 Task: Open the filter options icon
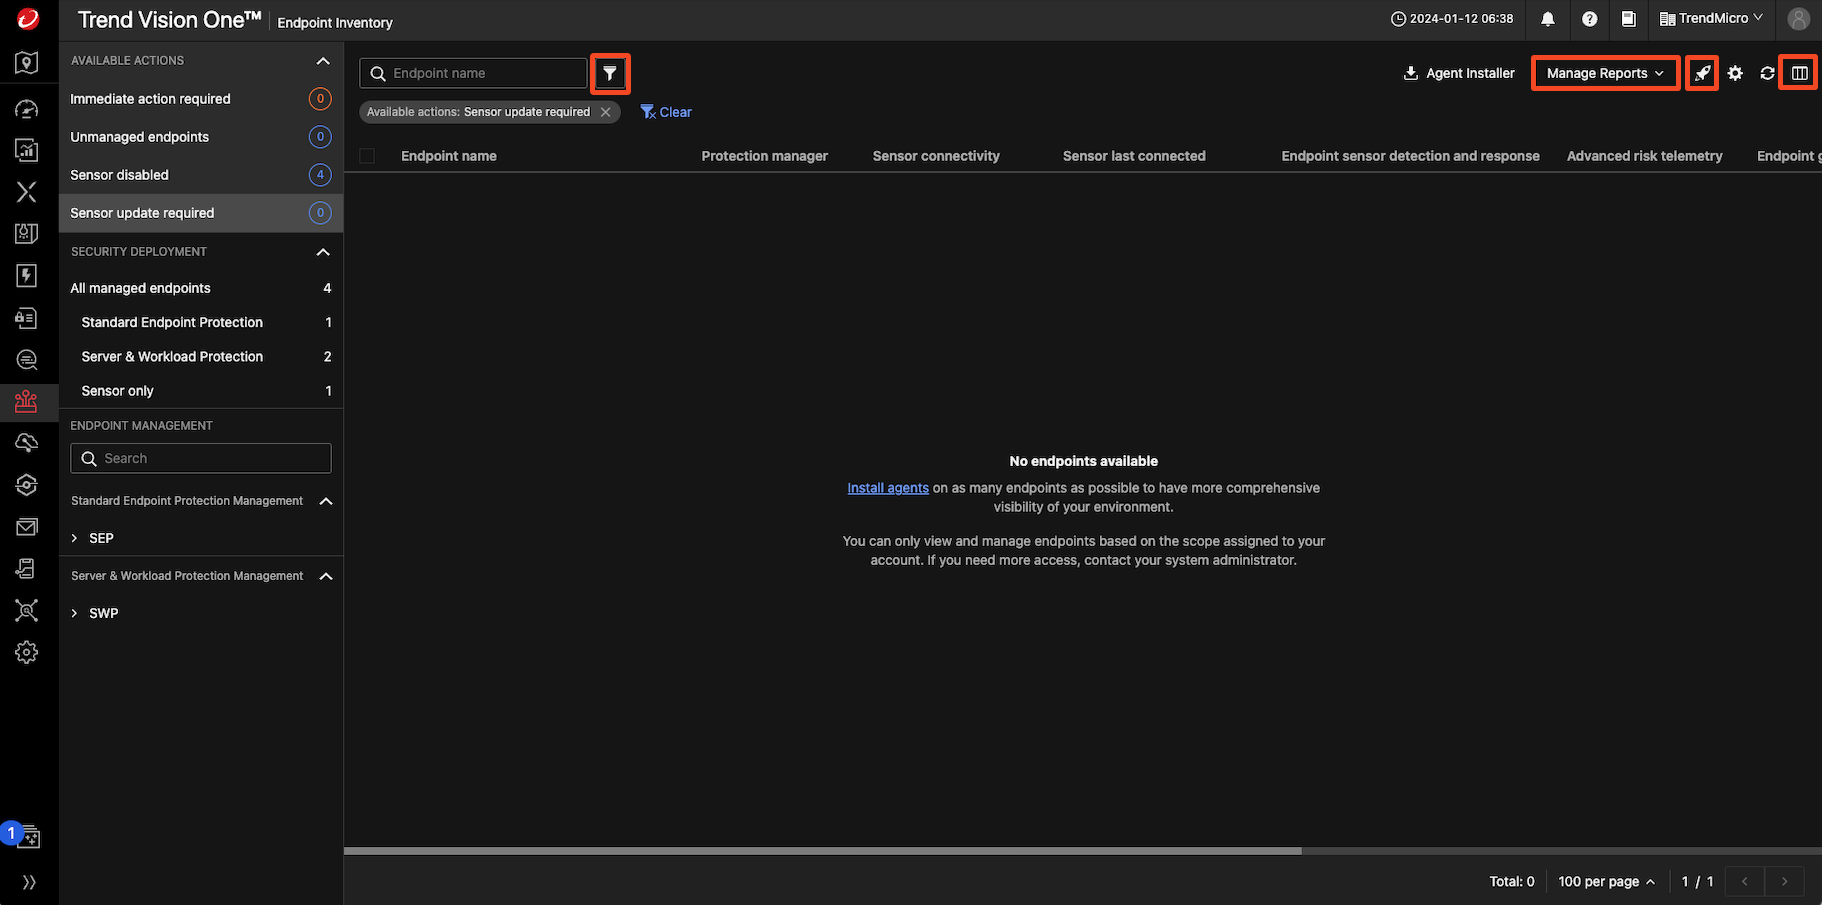click(x=610, y=73)
